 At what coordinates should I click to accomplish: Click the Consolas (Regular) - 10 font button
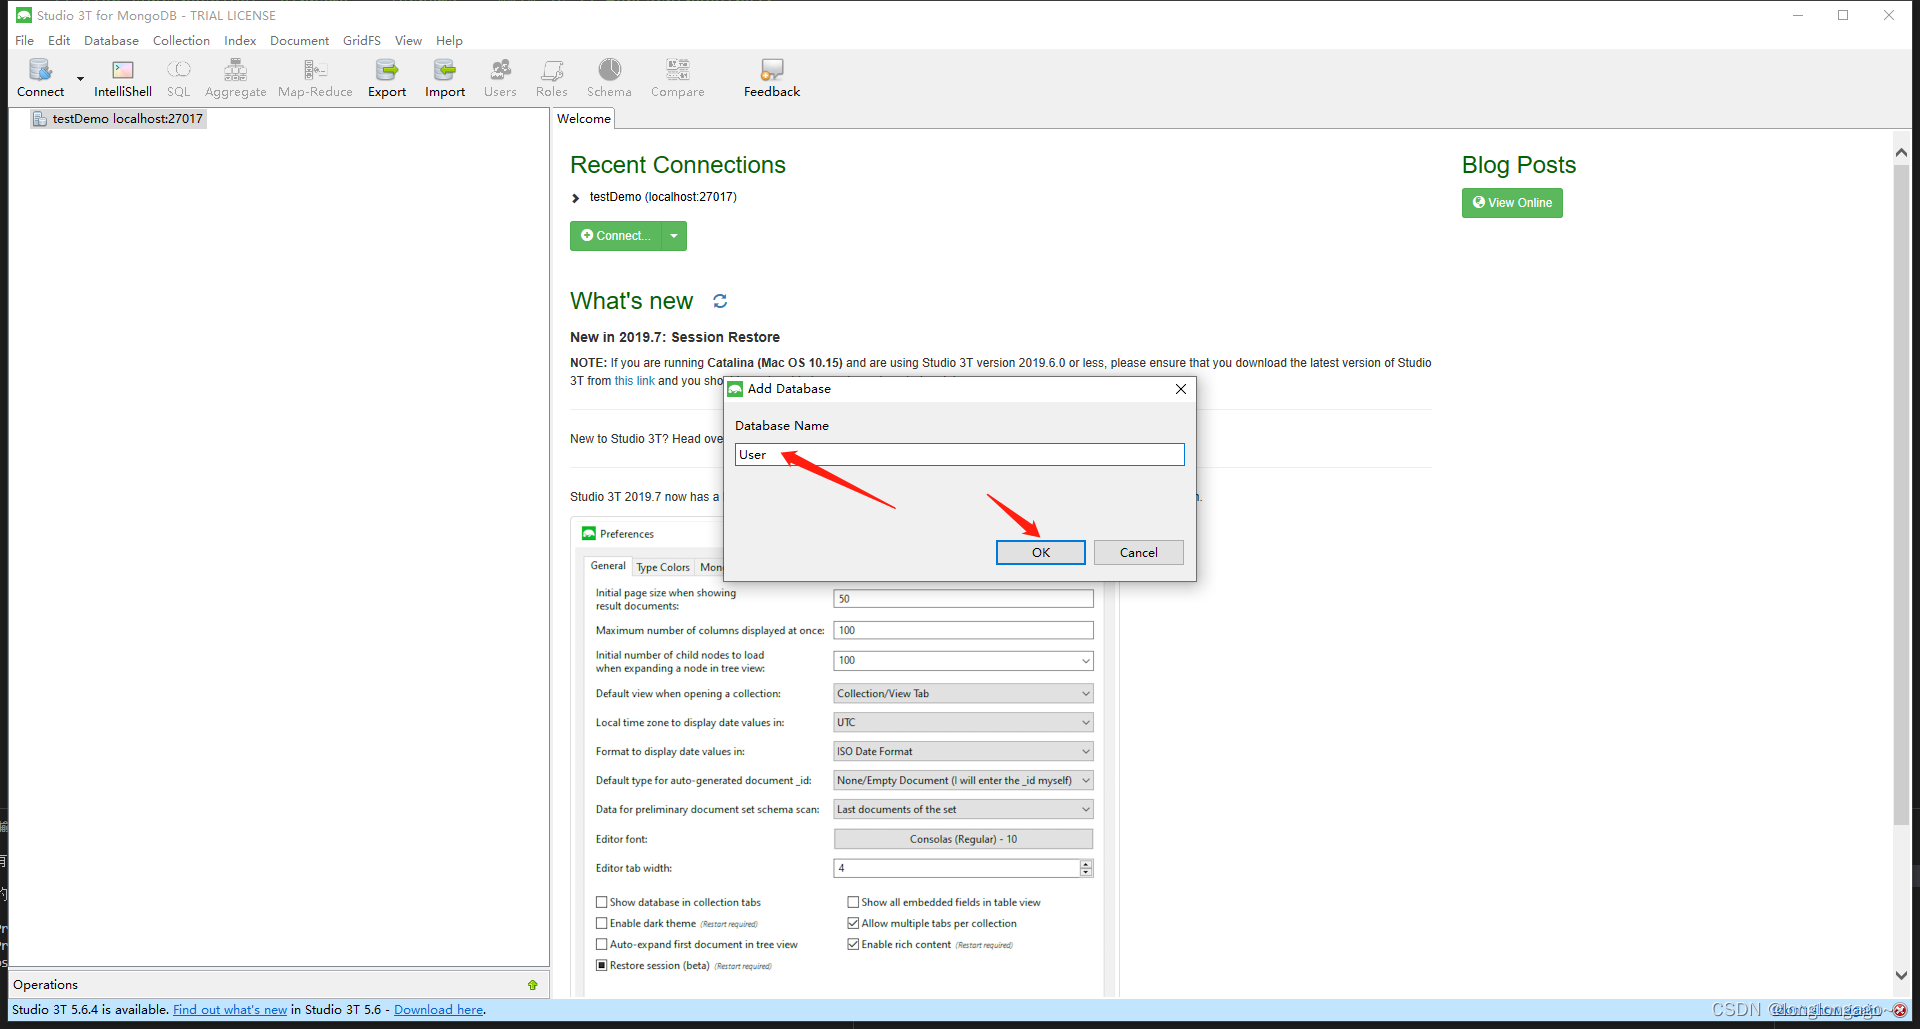tap(963, 839)
